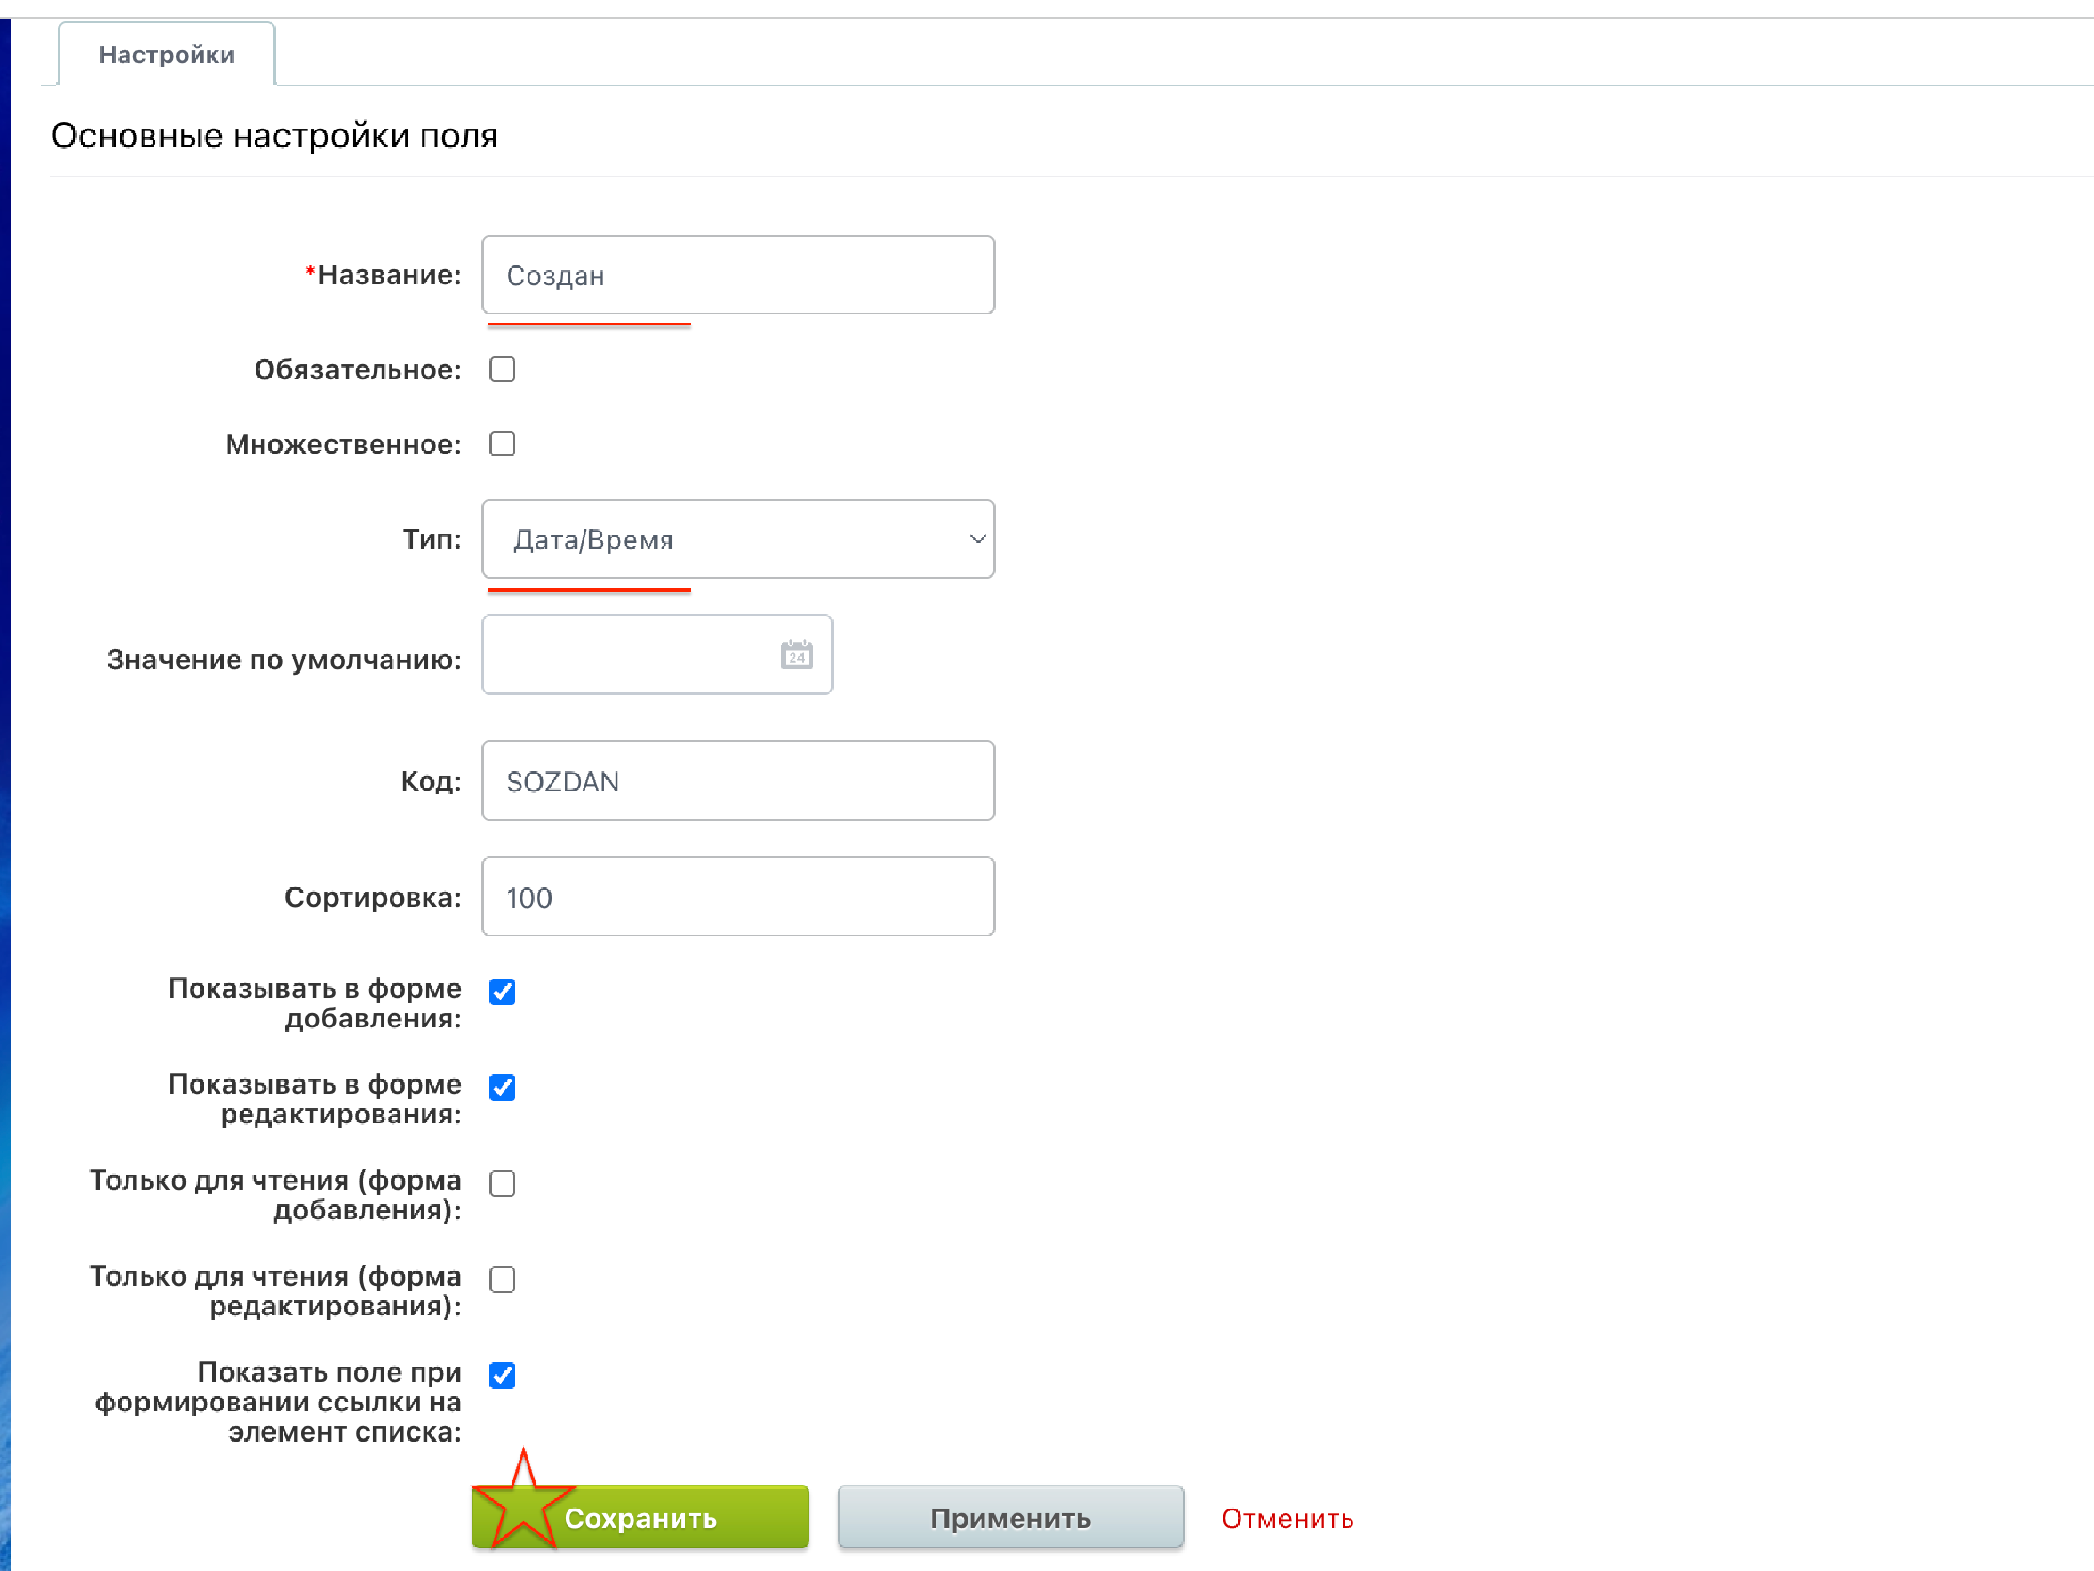Enable read-only for add form

pyautogui.click(x=502, y=1183)
